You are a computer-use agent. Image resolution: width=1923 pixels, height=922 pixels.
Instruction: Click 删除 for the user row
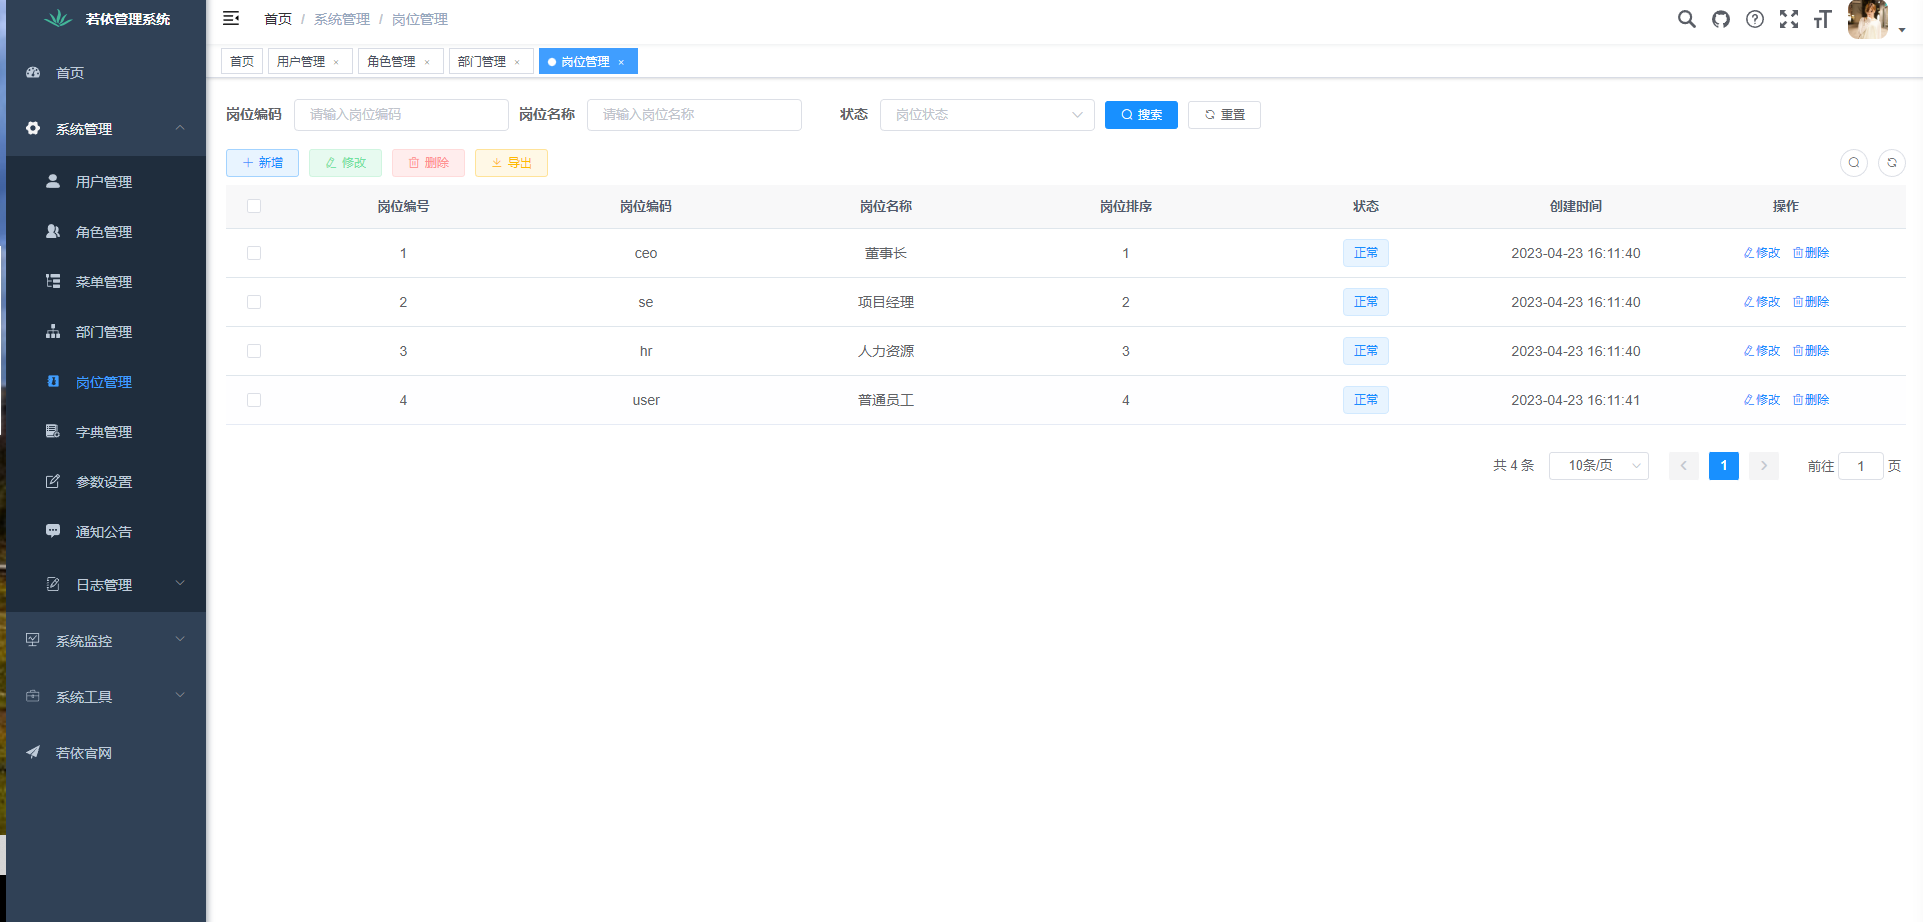[1811, 400]
